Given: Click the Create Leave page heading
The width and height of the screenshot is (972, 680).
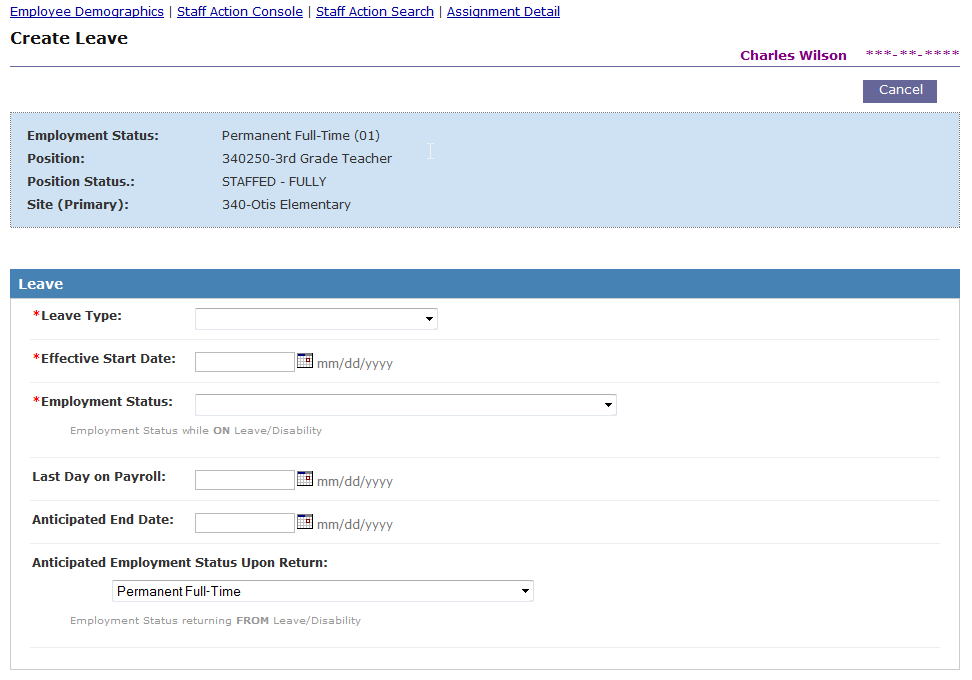Looking at the screenshot, I should tap(69, 38).
